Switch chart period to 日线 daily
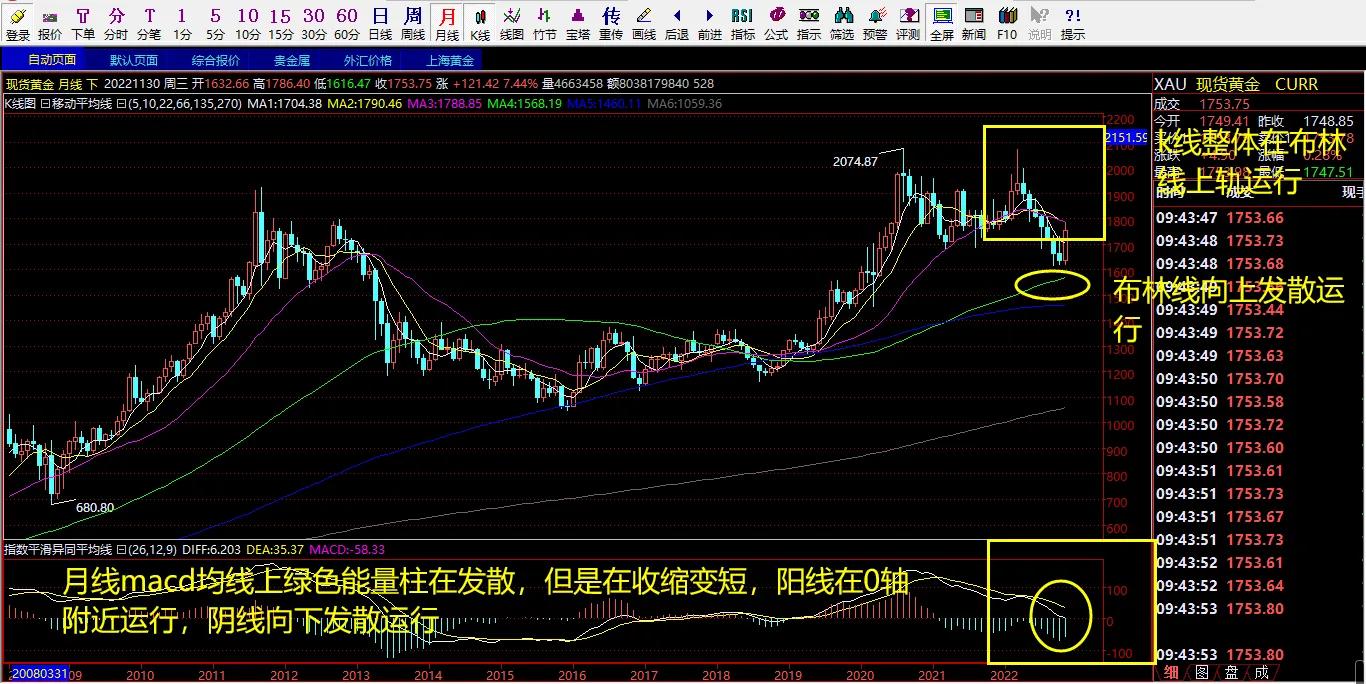 coord(379,20)
